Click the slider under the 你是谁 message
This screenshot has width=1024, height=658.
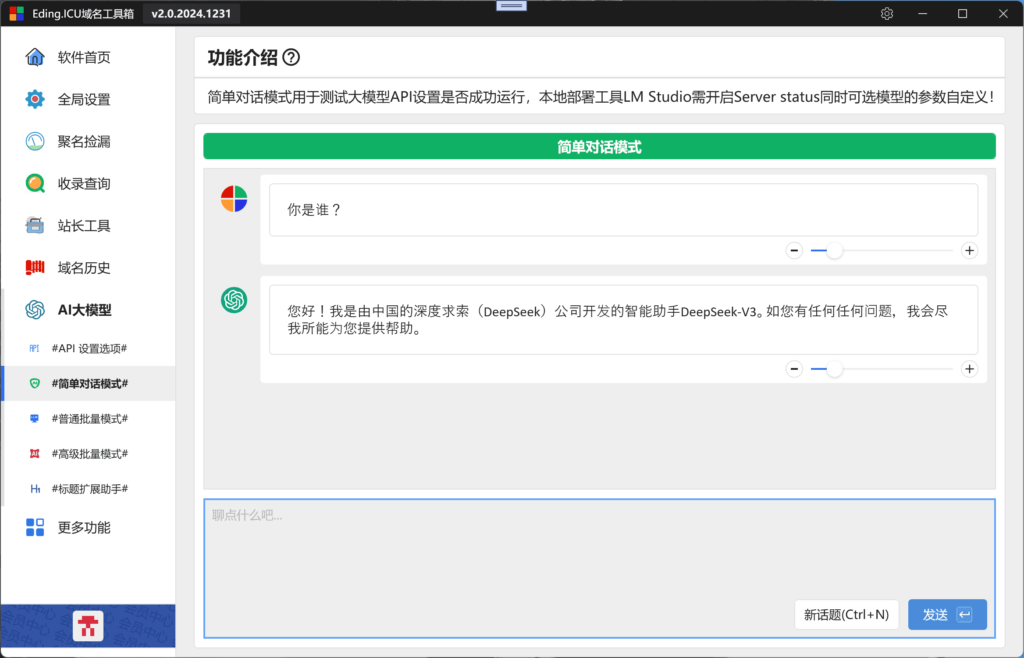tap(882, 251)
